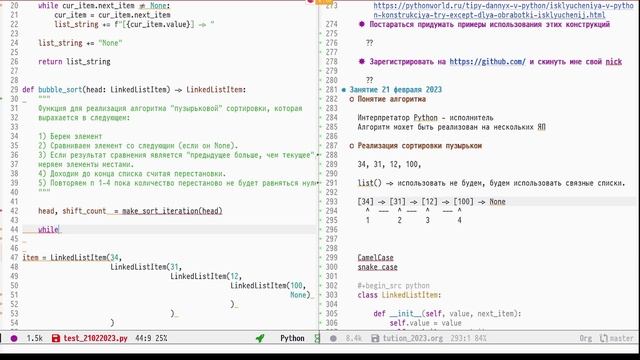Click docstring line '4) Доходим до конца списка'
This screenshot has height=360, width=640.
click(x=132, y=174)
